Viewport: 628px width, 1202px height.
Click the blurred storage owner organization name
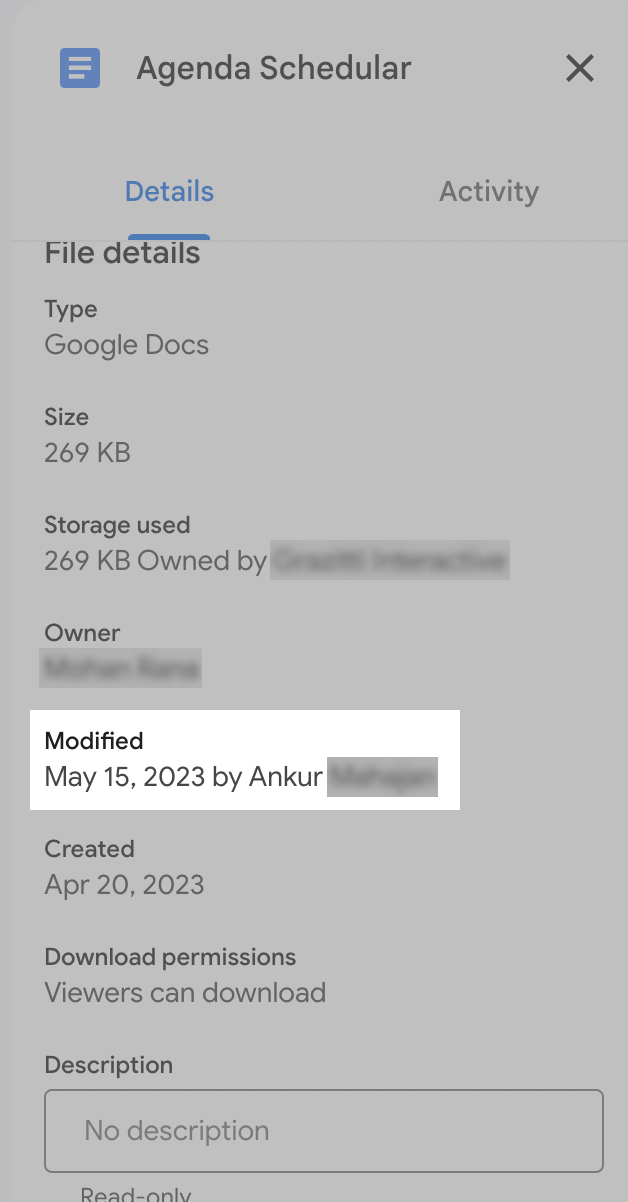(390, 561)
